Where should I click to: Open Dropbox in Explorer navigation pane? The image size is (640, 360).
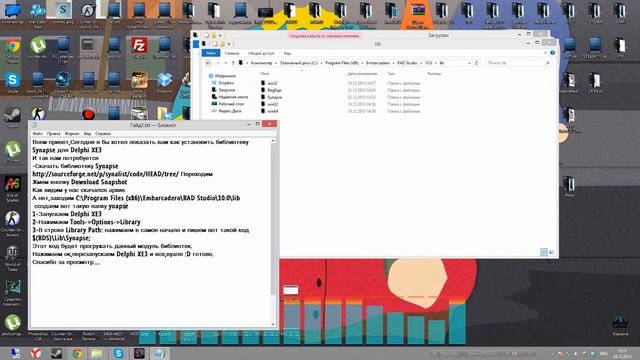pos(226,83)
